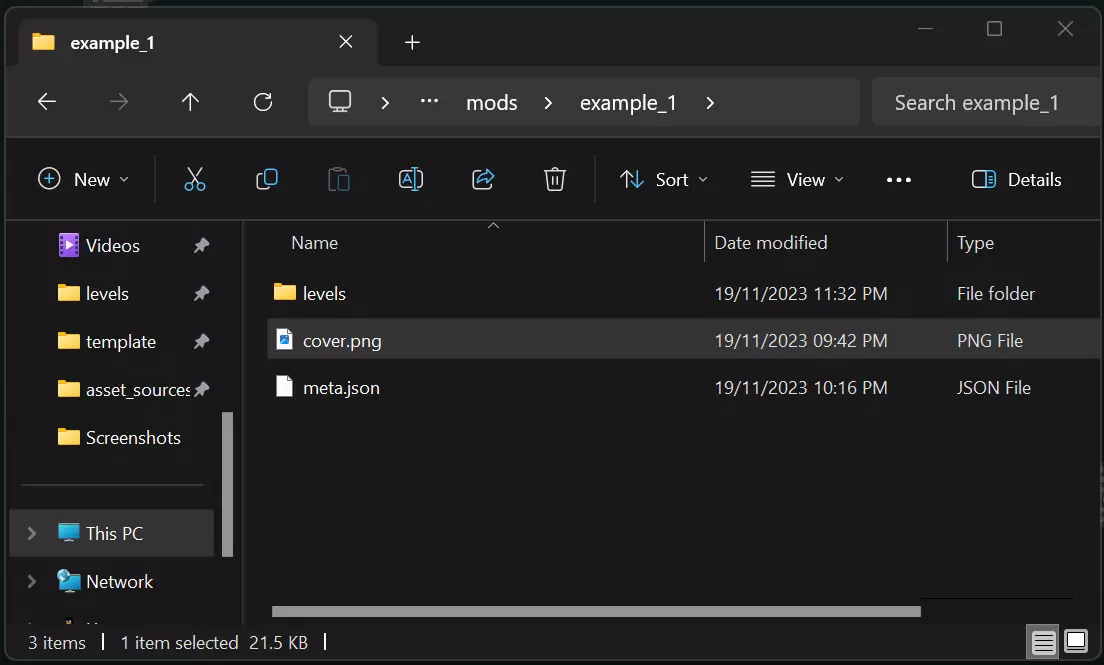1104x665 pixels.
Task: Toggle the Details pane
Action: click(x=1016, y=180)
